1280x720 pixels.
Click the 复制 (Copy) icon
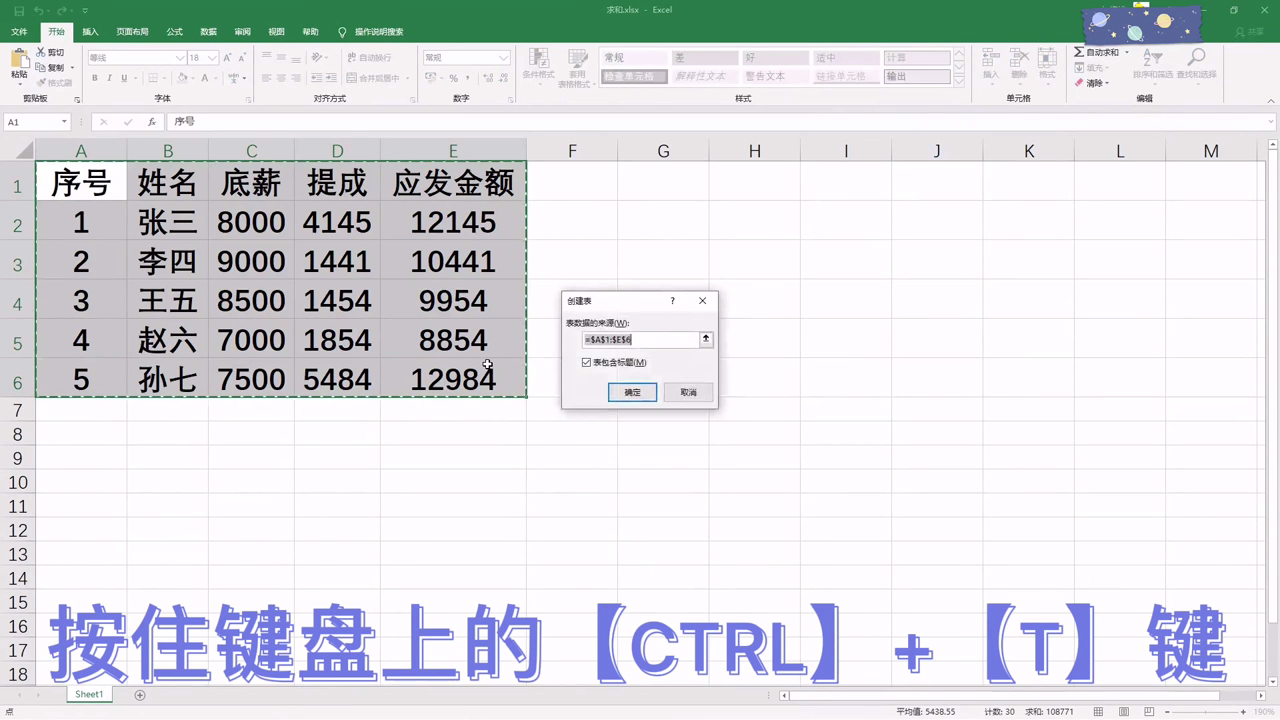click(40, 67)
